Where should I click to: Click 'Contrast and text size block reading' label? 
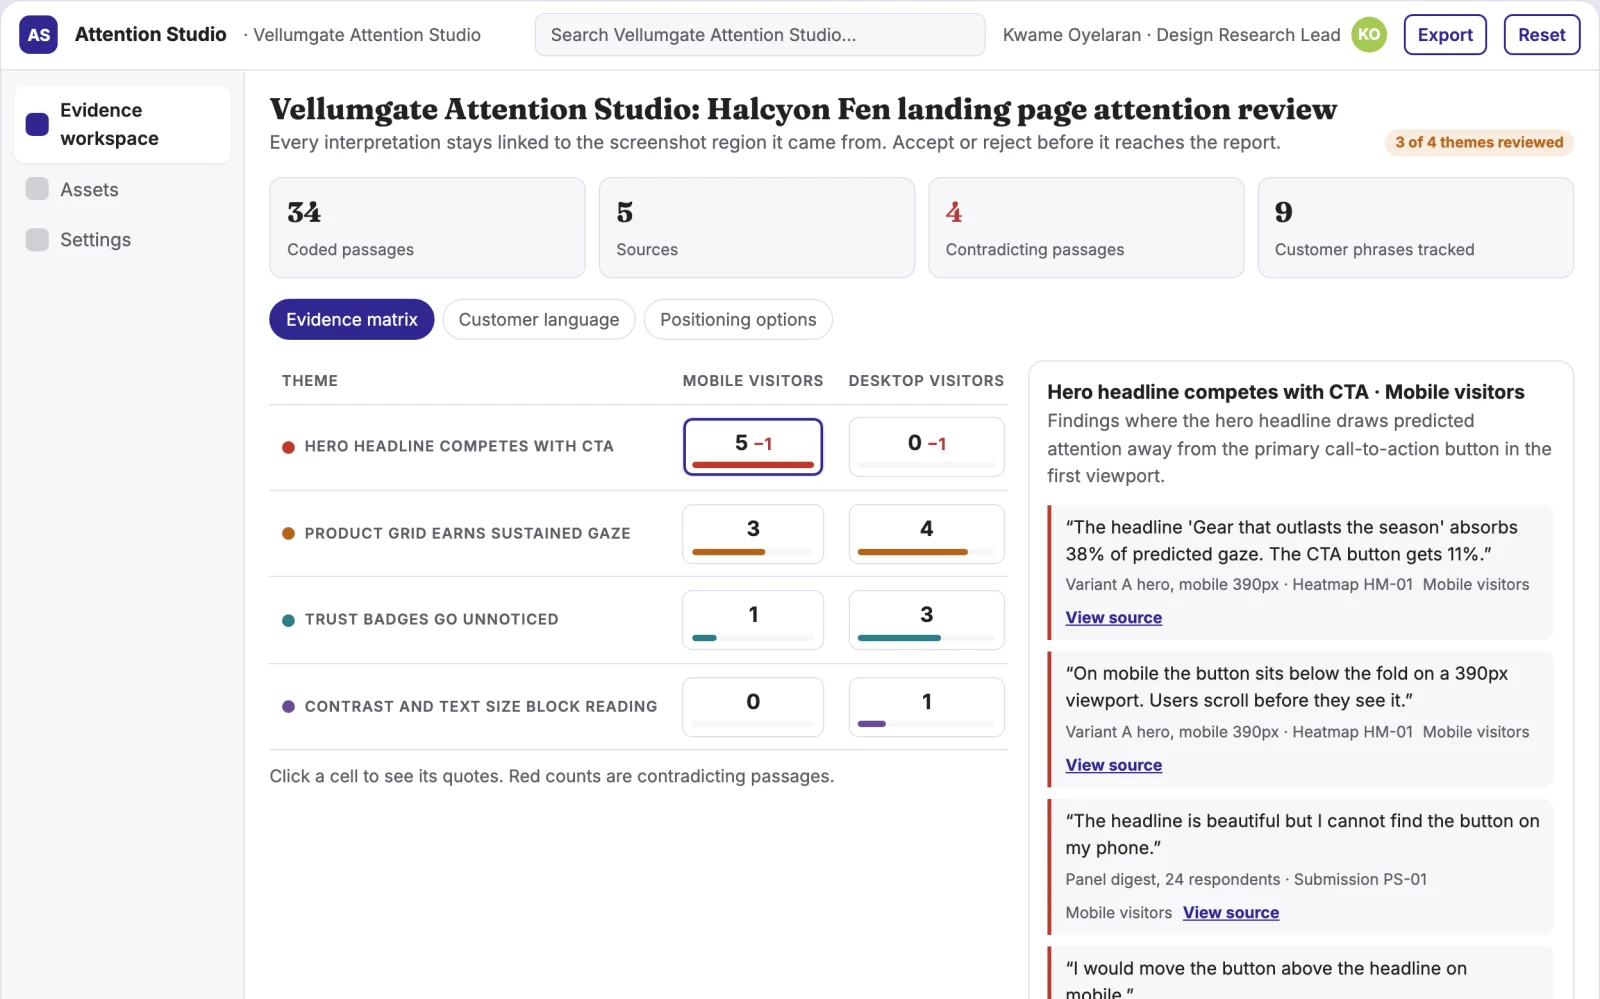point(481,706)
